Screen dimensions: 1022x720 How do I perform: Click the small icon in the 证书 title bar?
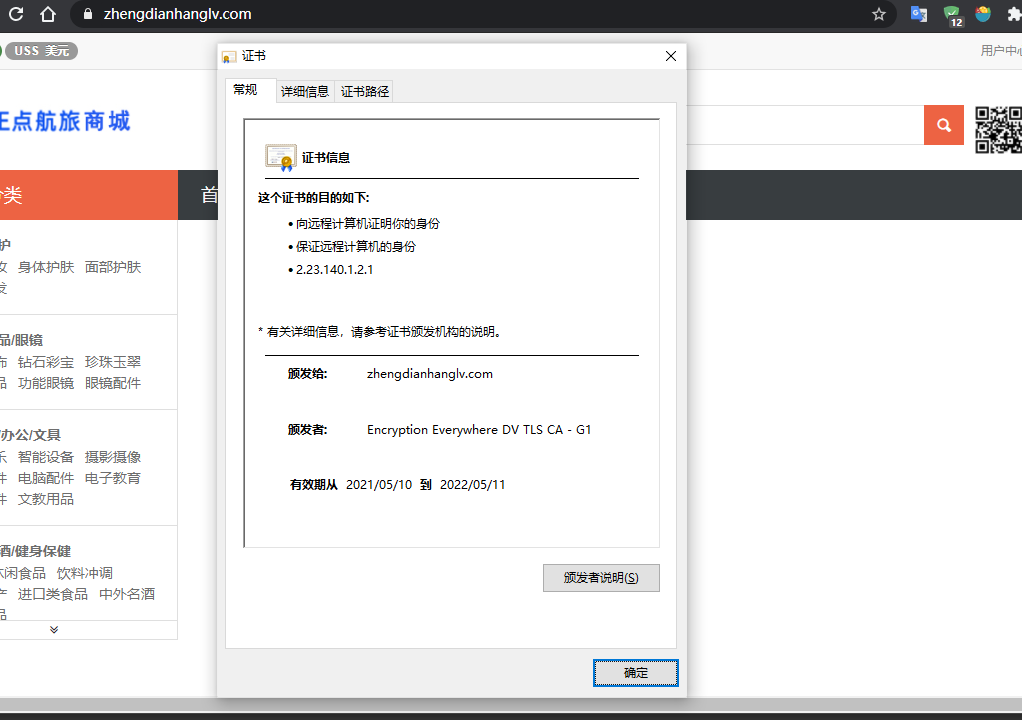[x=229, y=57]
